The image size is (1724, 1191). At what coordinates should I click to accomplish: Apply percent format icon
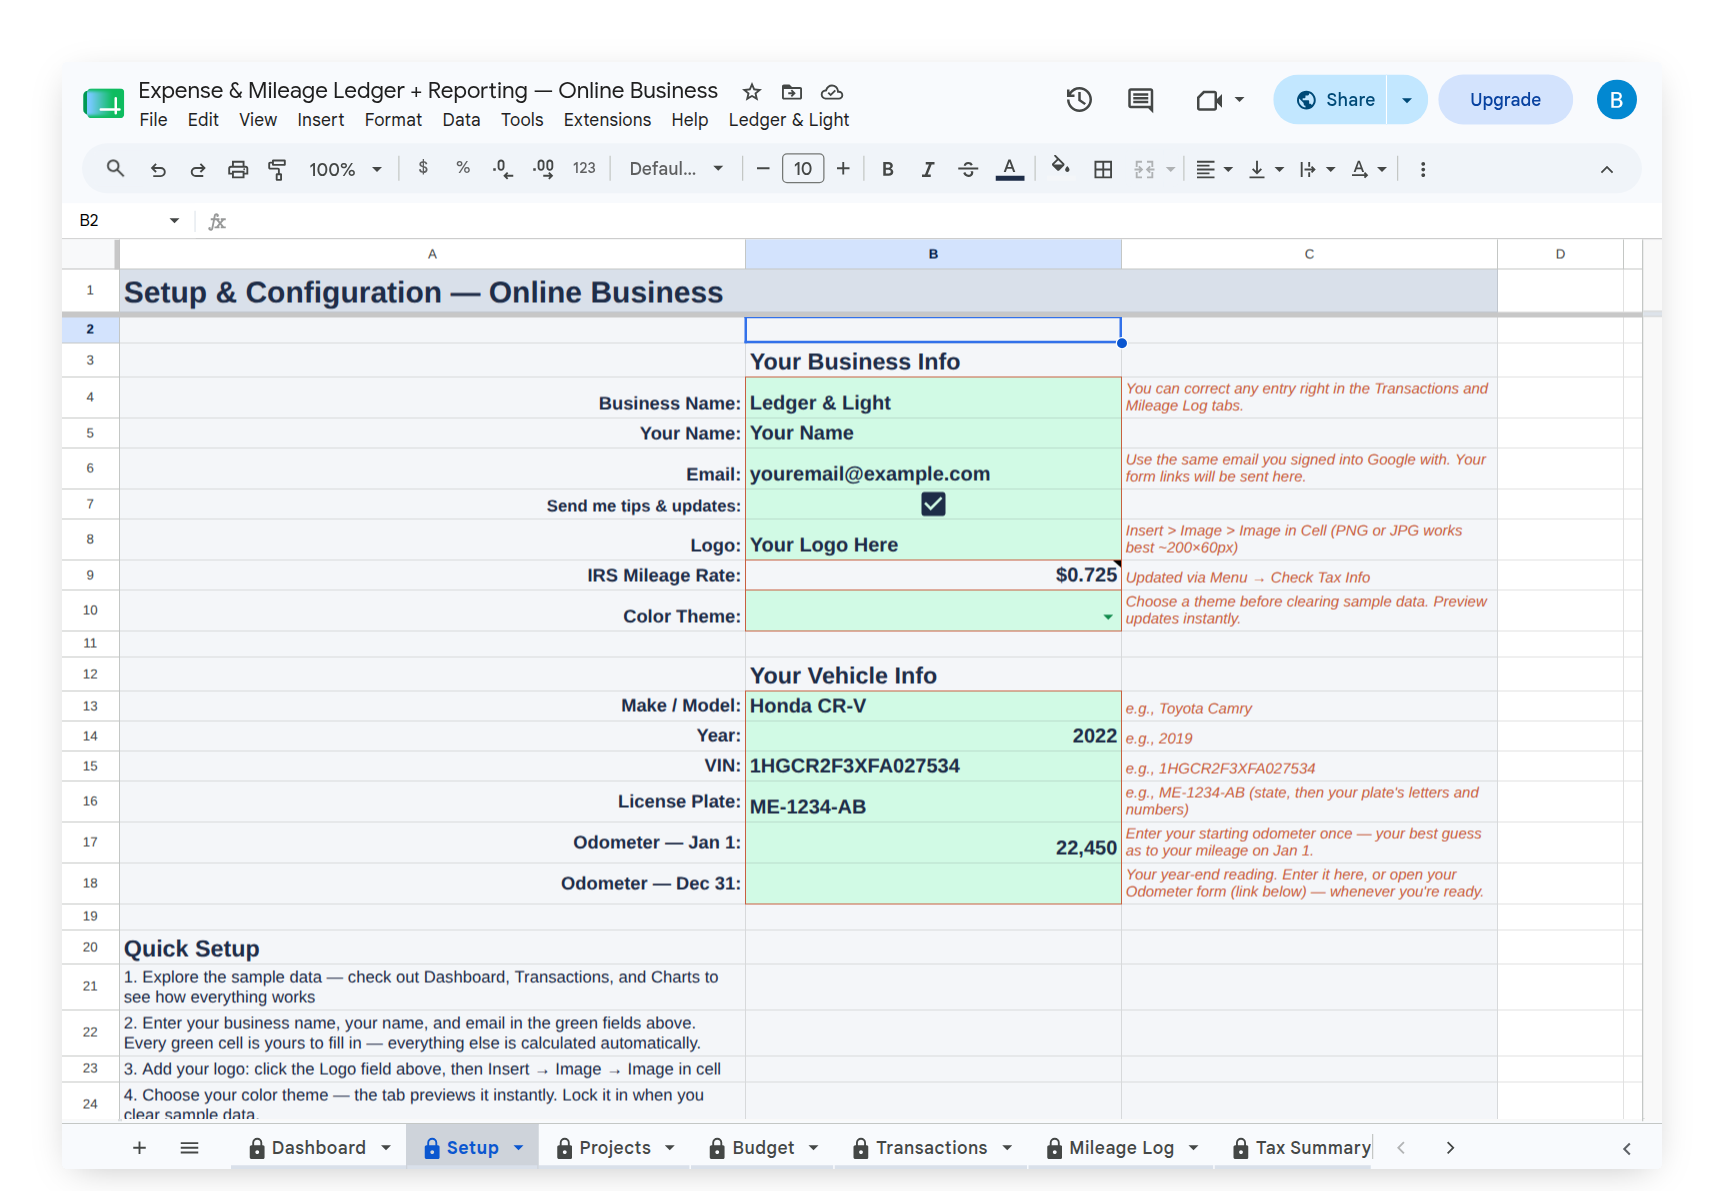pos(463,168)
